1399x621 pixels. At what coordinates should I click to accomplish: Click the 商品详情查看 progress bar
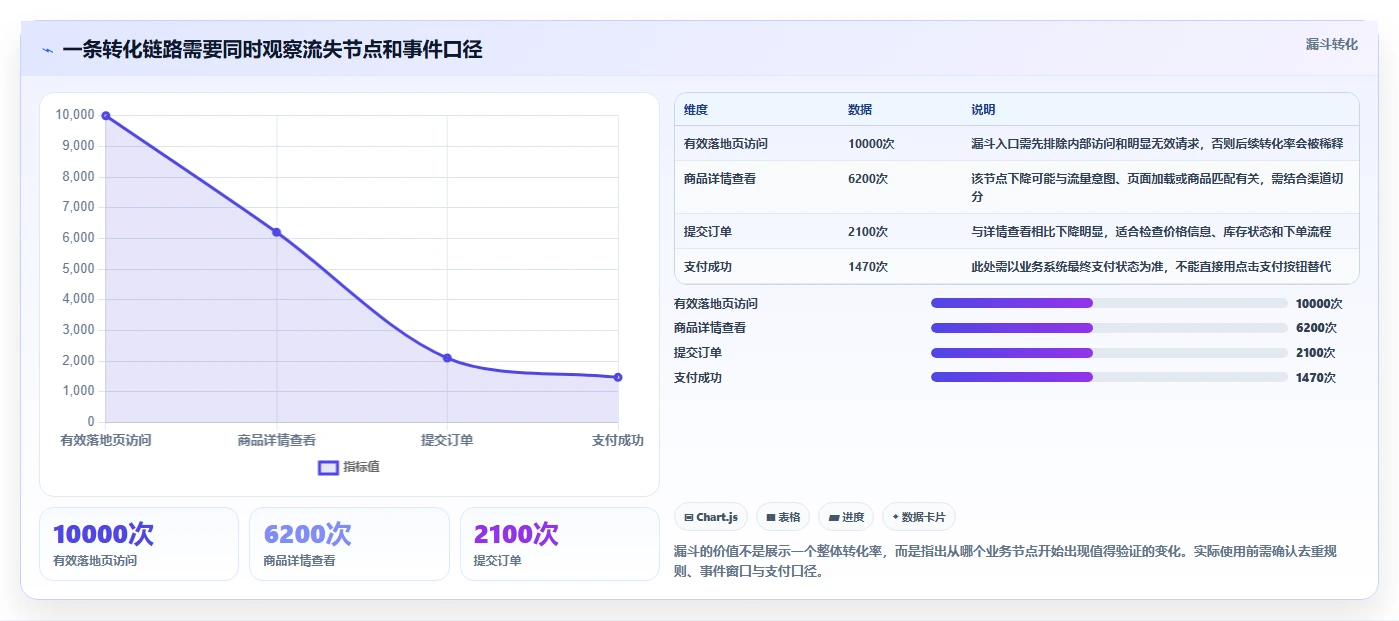[x=1109, y=328]
